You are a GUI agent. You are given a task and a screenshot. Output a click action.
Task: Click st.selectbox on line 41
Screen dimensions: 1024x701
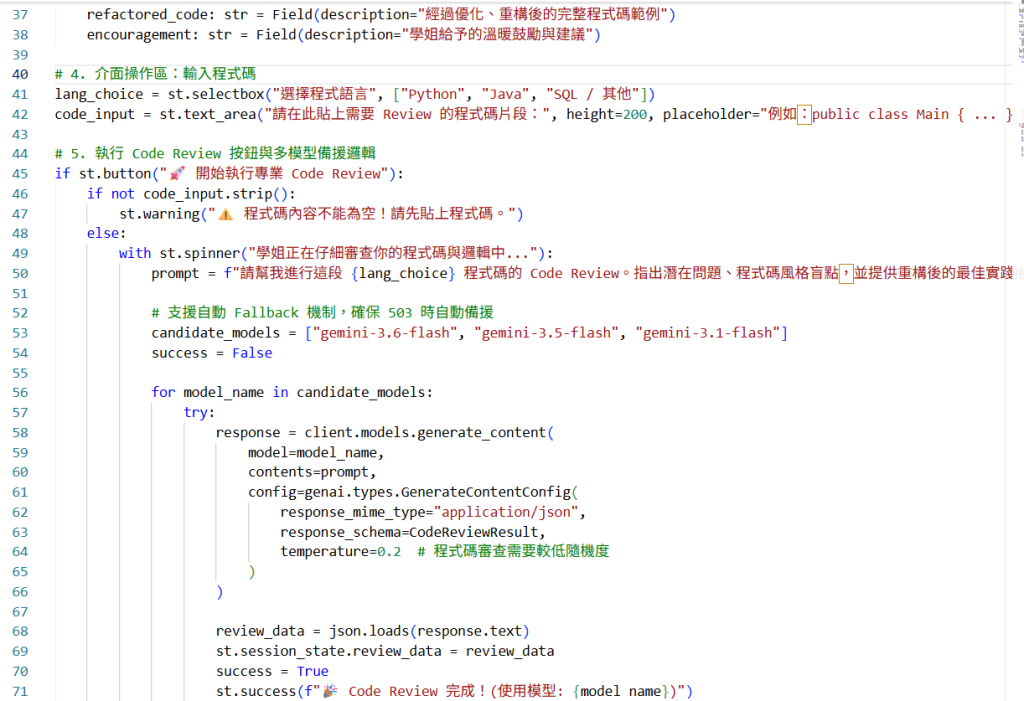[x=216, y=94]
